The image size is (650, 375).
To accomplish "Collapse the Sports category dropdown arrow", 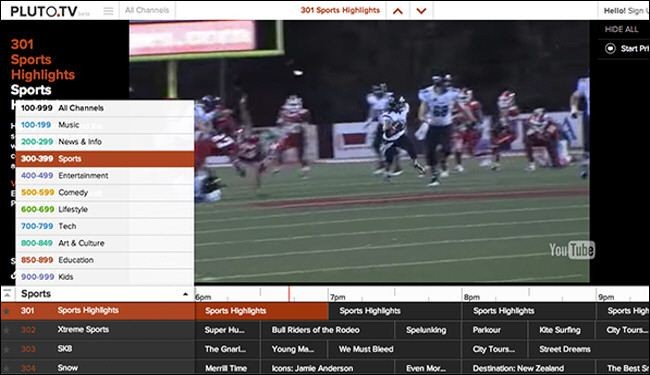I will tap(185, 294).
